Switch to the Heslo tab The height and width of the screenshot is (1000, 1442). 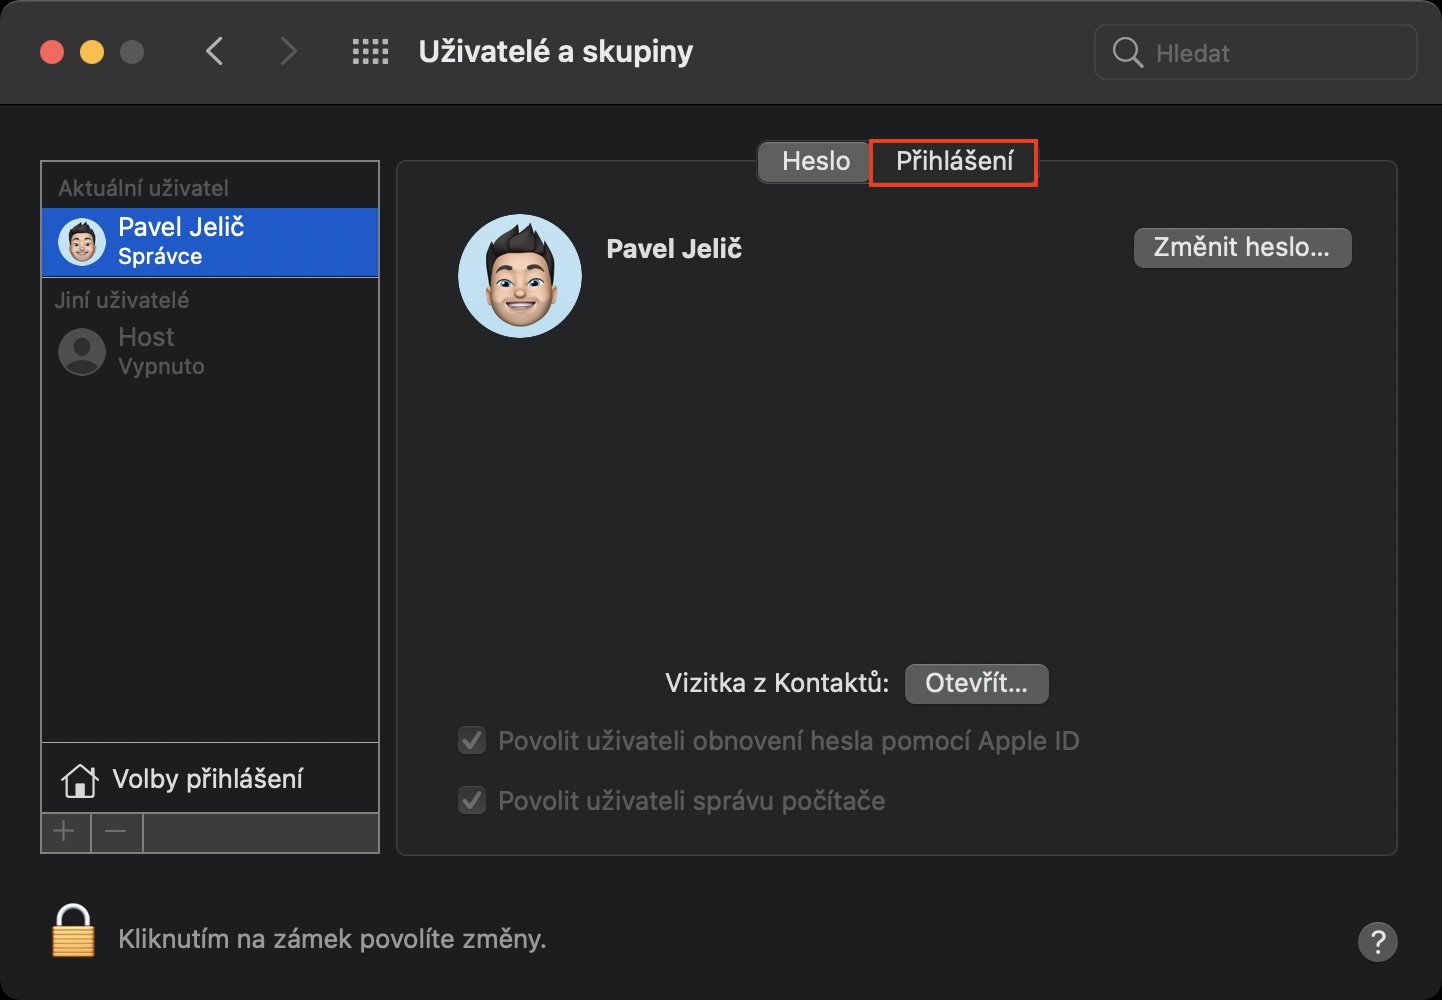click(x=815, y=162)
